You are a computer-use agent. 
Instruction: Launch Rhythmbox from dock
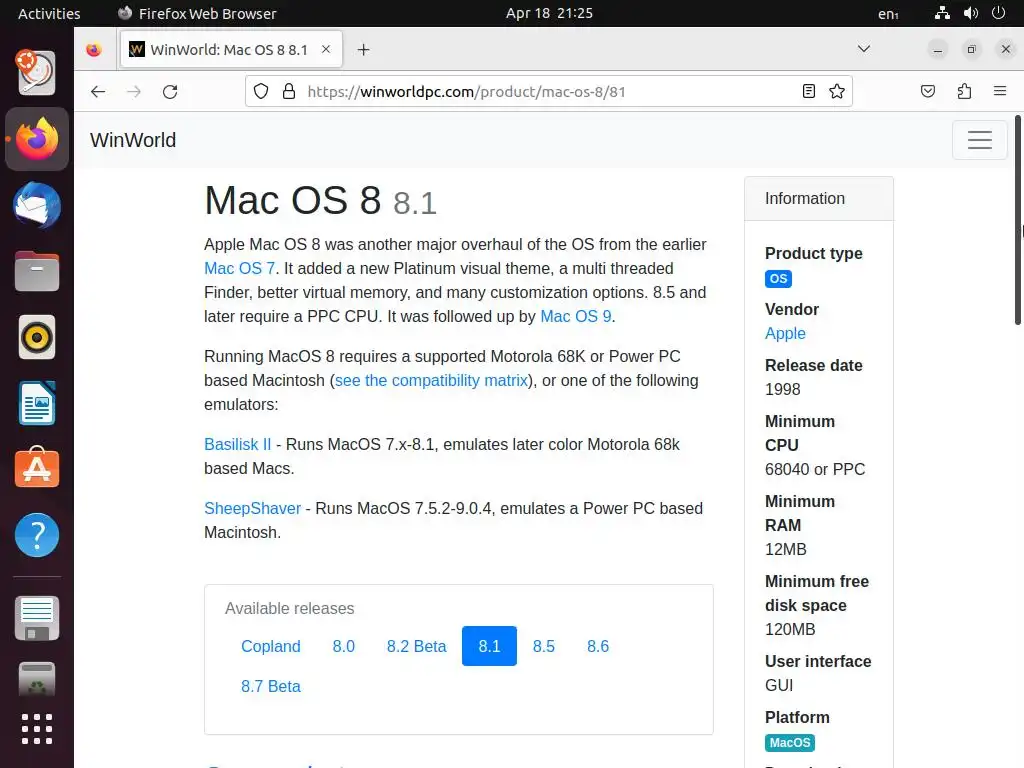(37, 337)
